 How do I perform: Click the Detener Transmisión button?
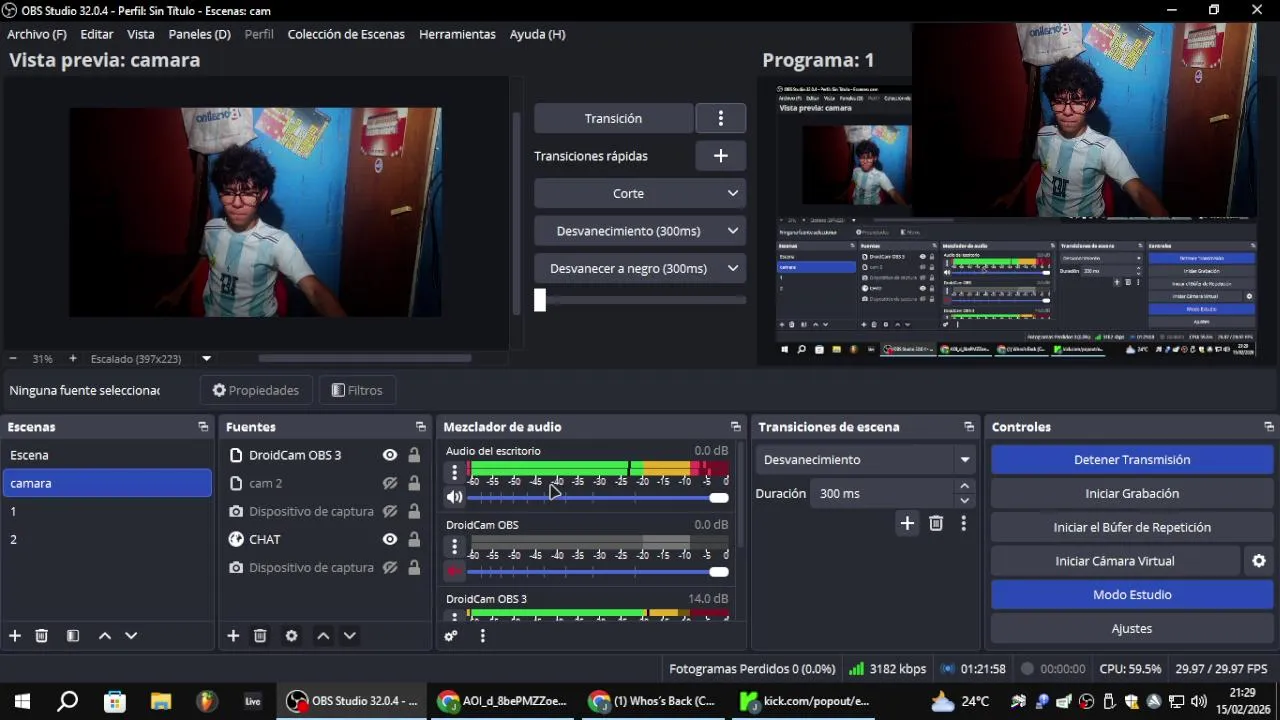pos(1132,460)
